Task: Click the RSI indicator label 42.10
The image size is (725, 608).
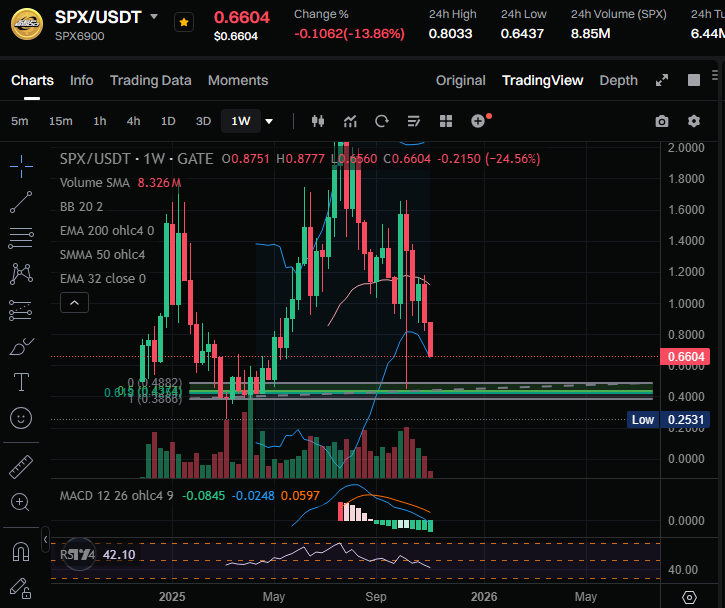Action: 98,554
